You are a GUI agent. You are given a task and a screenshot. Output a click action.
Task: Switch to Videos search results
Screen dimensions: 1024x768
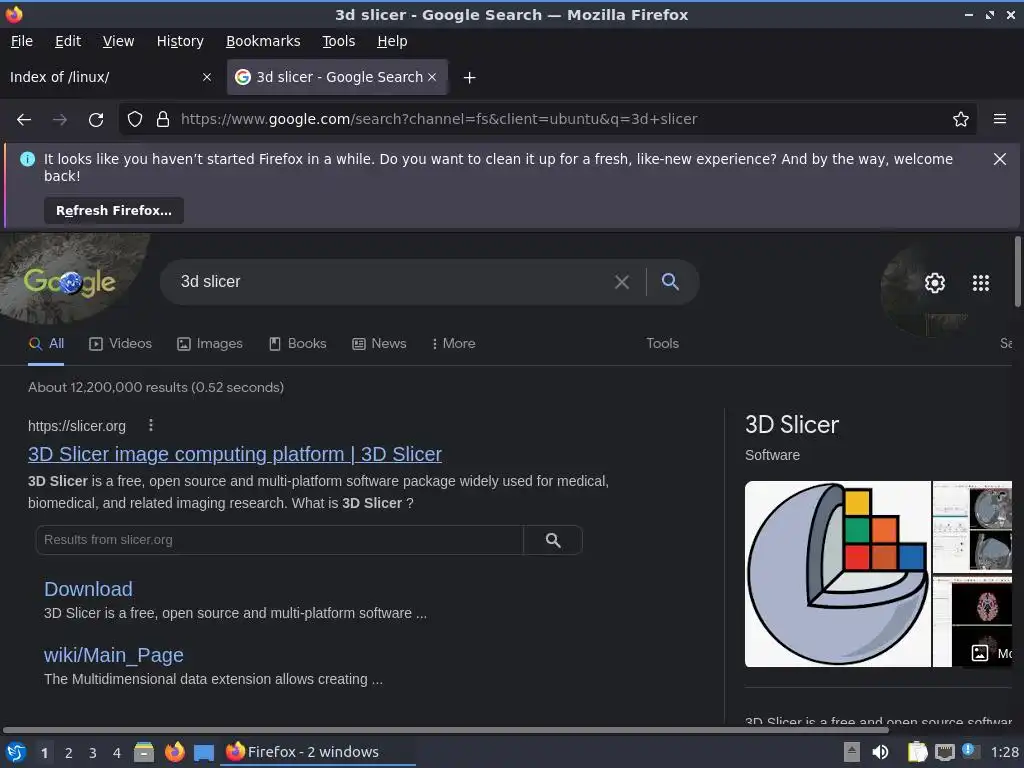(120, 344)
